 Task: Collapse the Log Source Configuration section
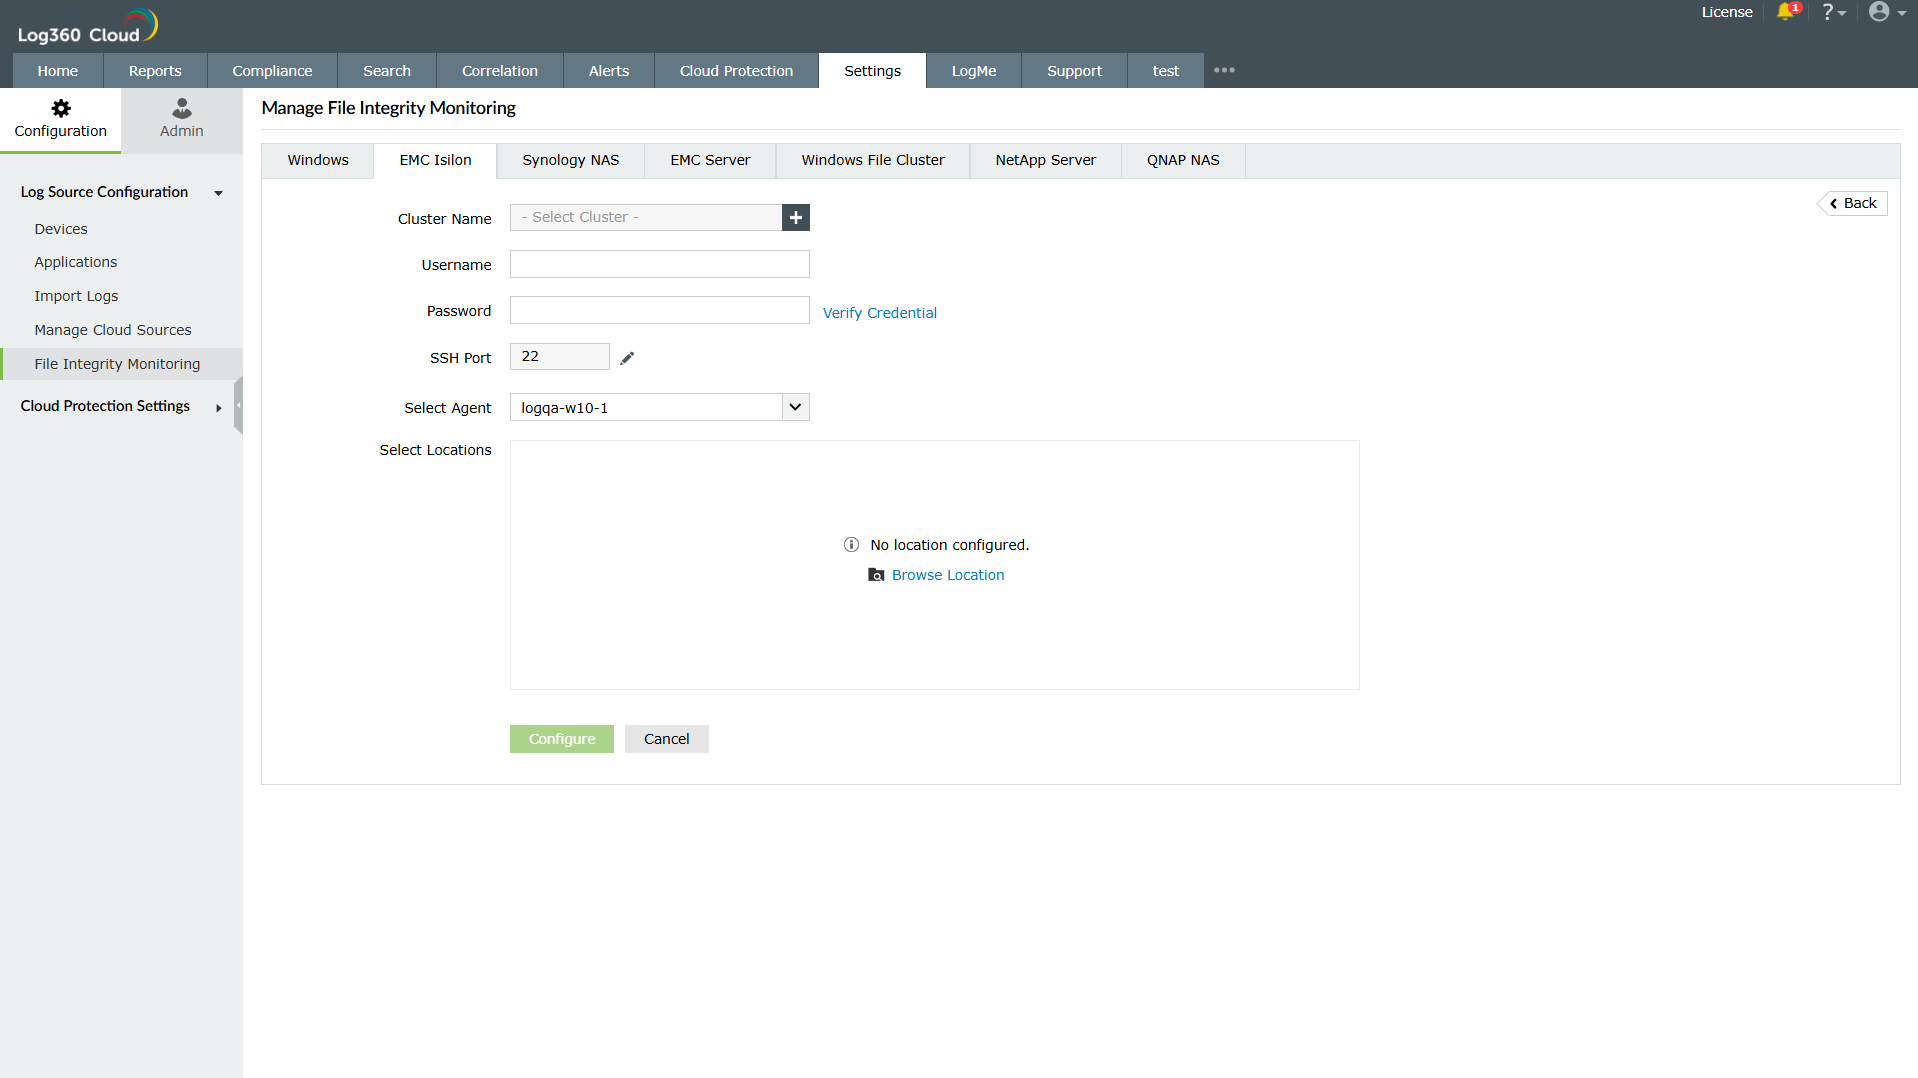pos(218,193)
